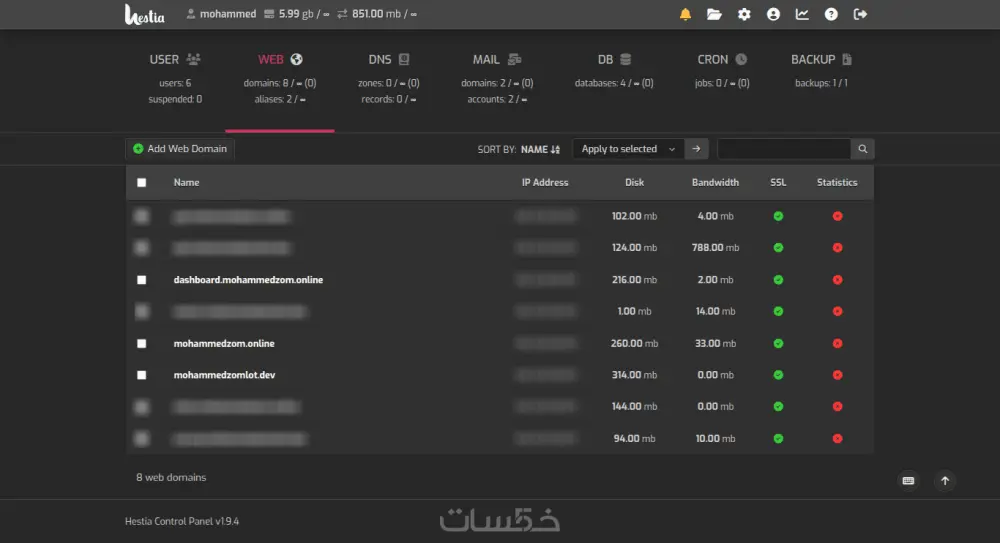
Task: Click Hestia Control Panel v1.9.4 text
Action: tap(182, 521)
